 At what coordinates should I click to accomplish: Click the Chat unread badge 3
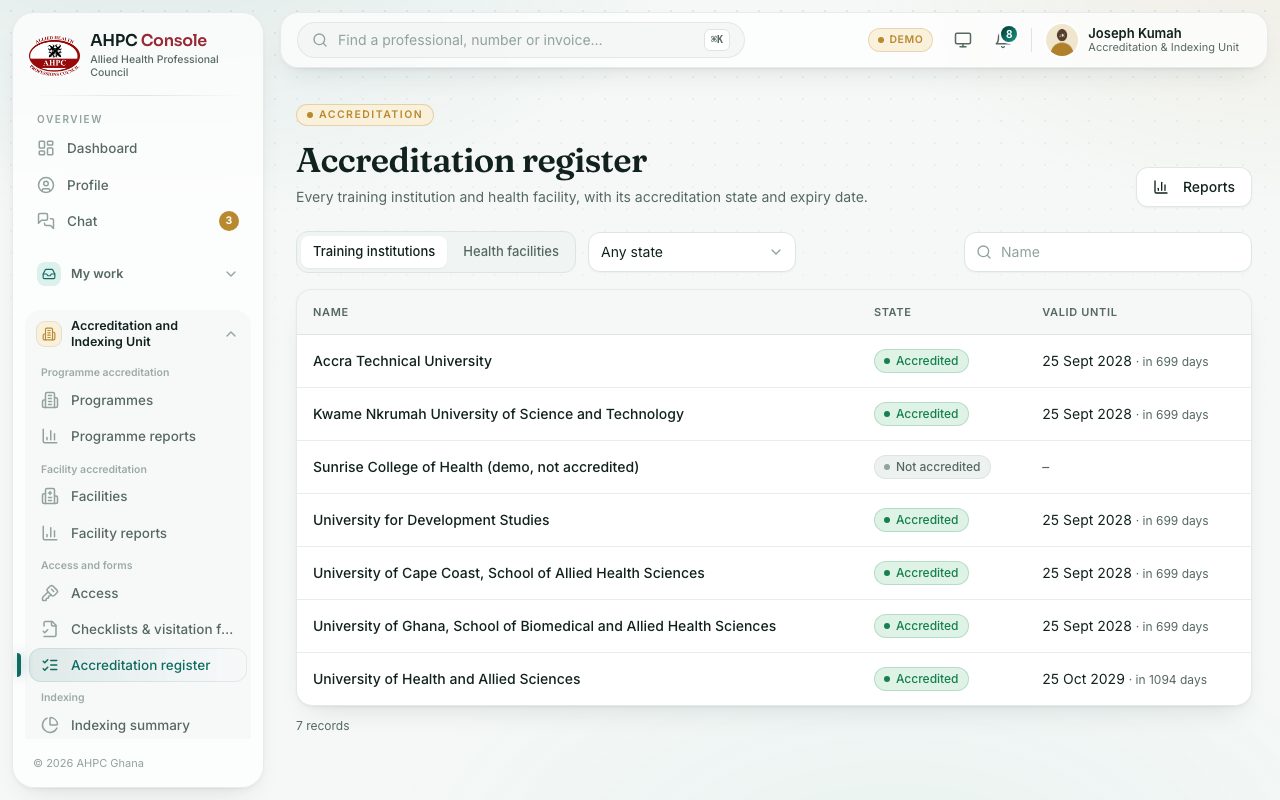229,221
